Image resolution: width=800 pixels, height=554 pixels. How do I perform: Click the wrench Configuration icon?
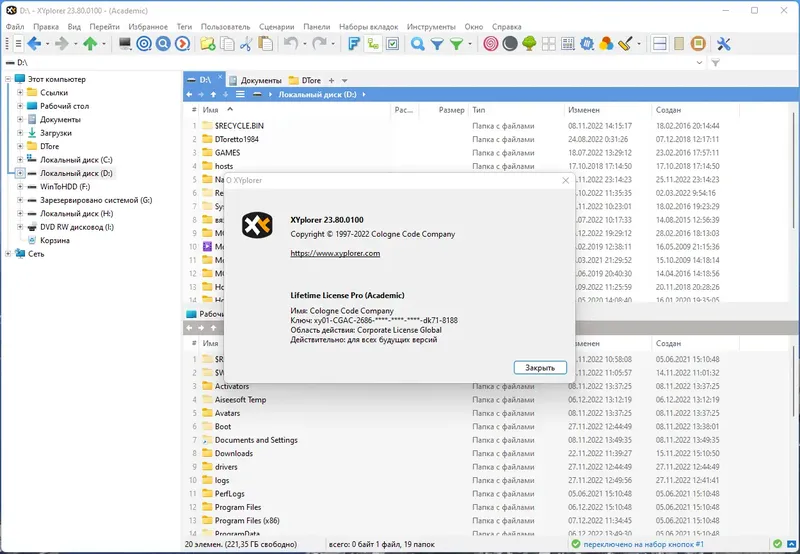pos(723,44)
